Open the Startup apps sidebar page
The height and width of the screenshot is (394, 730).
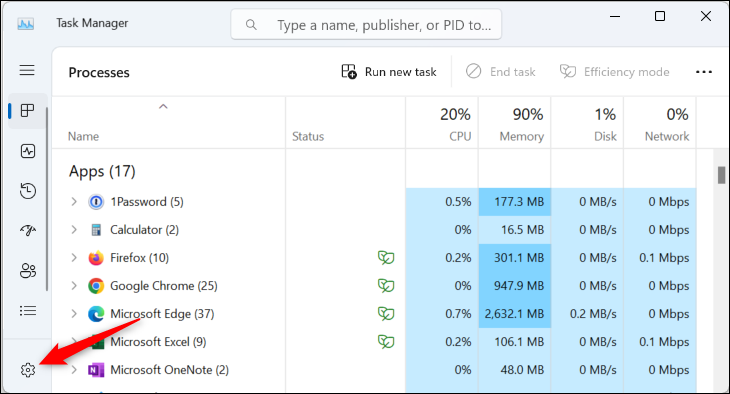click(x=28, y=231)
